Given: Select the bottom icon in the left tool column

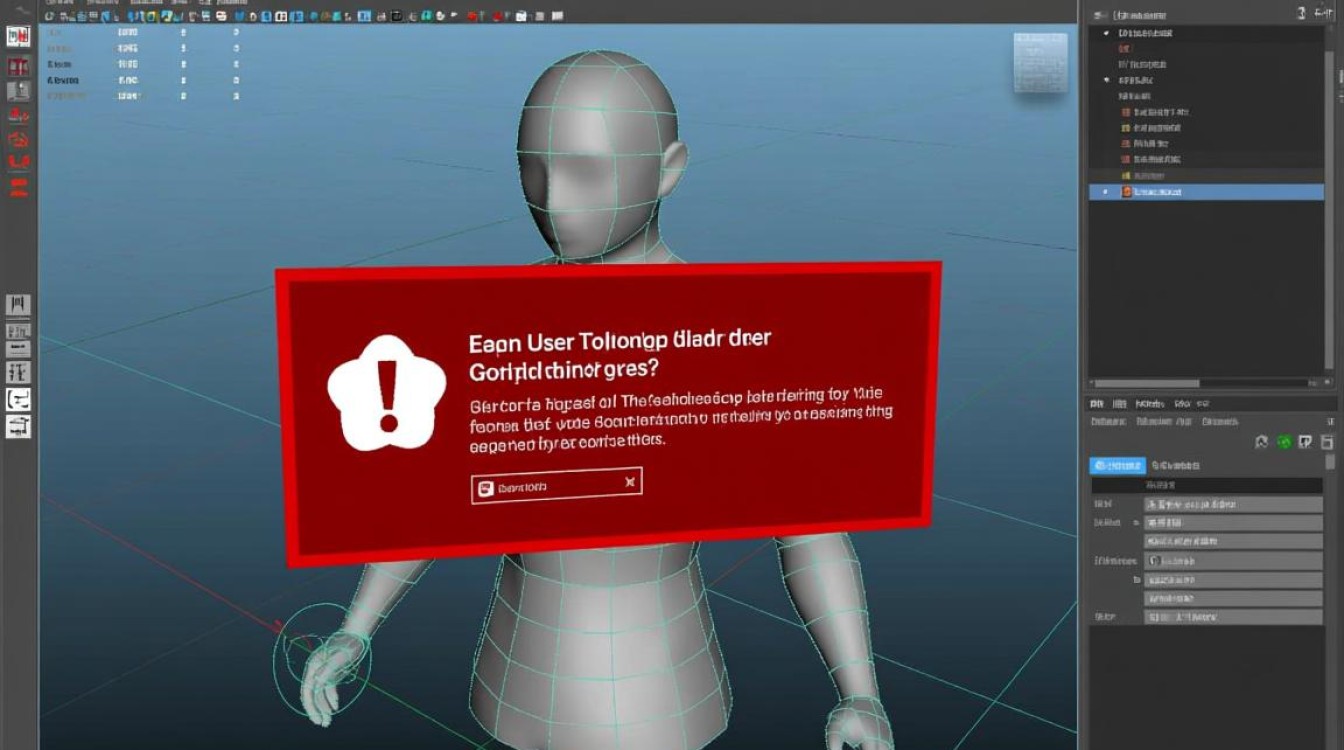Looking at the screenshot, I should 18,427.
